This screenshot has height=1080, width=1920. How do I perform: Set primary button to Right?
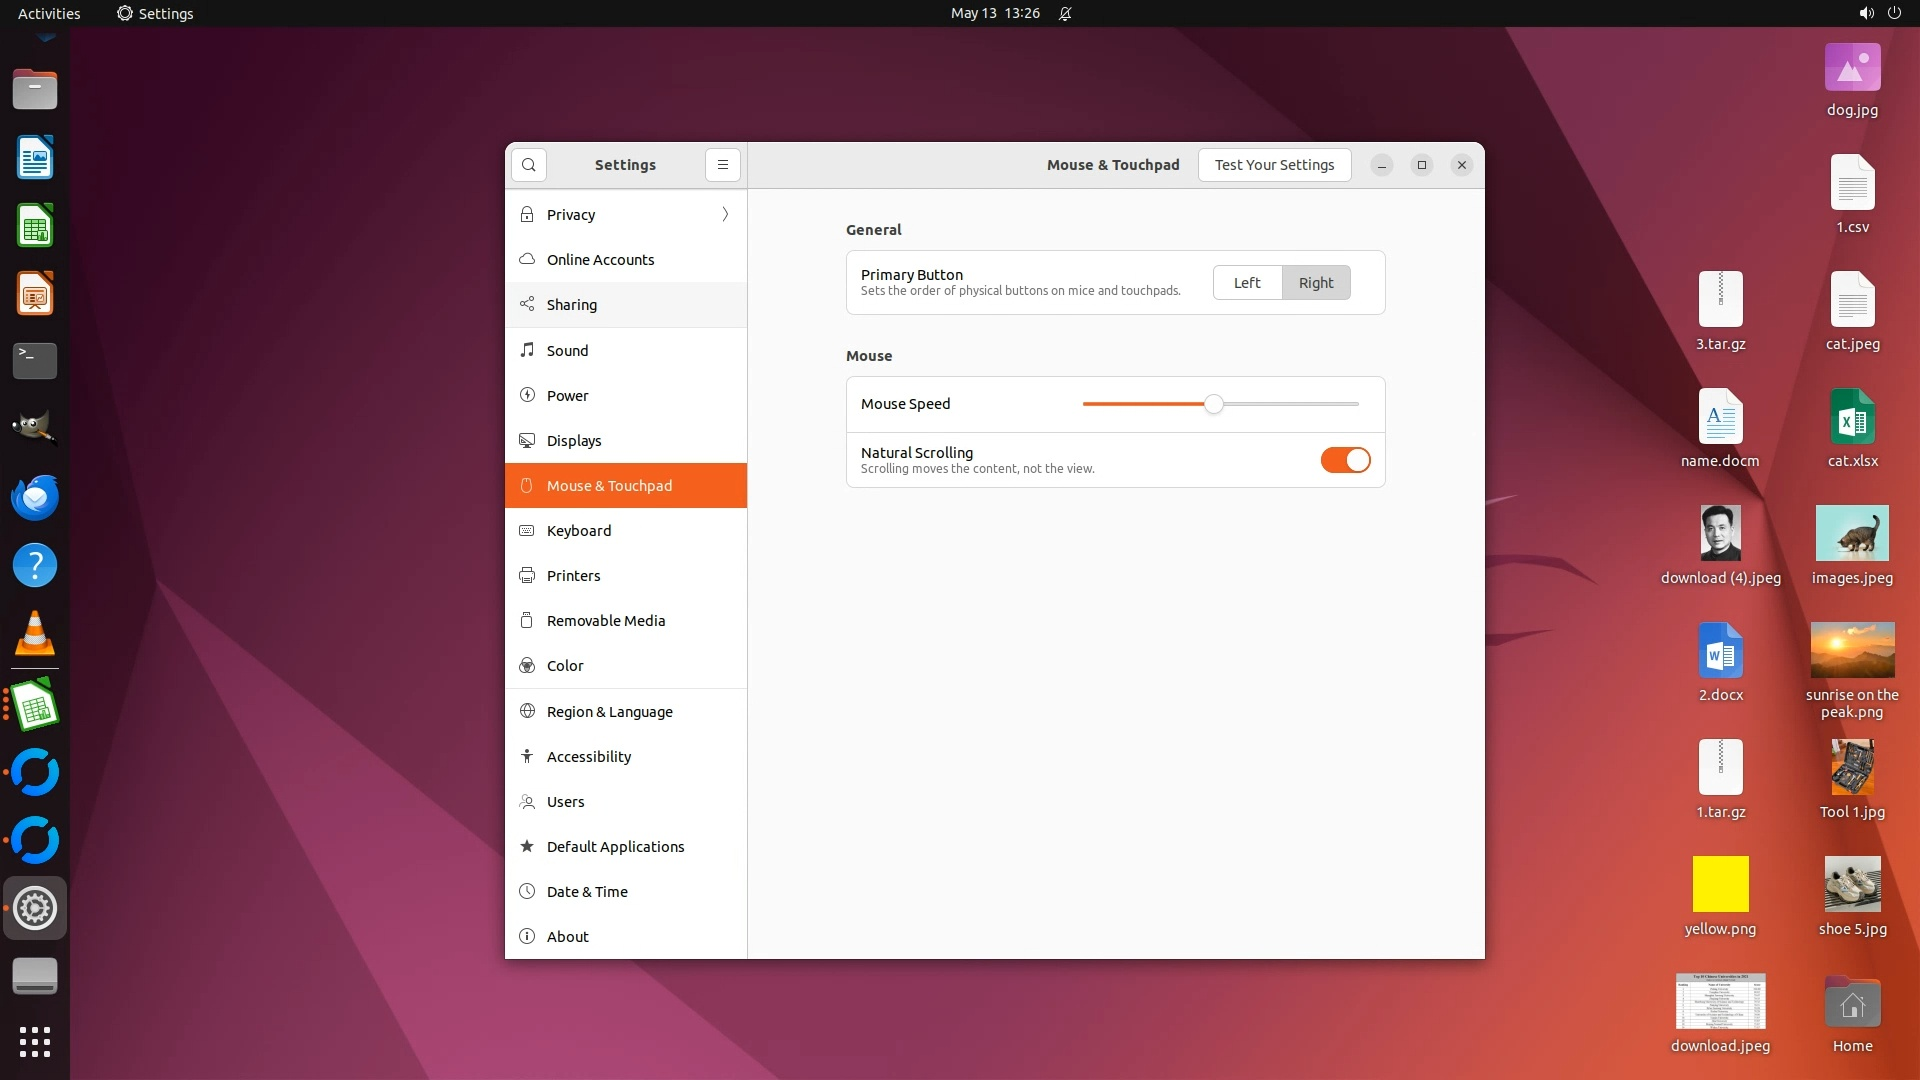pos(1316,283)
